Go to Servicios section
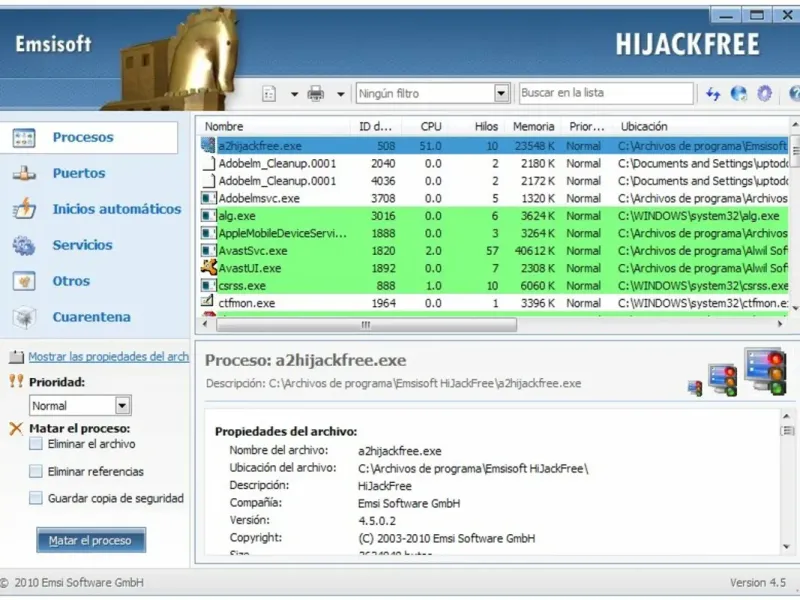The width and height of the screenshot is (800, 600). [x=82, y=245]
